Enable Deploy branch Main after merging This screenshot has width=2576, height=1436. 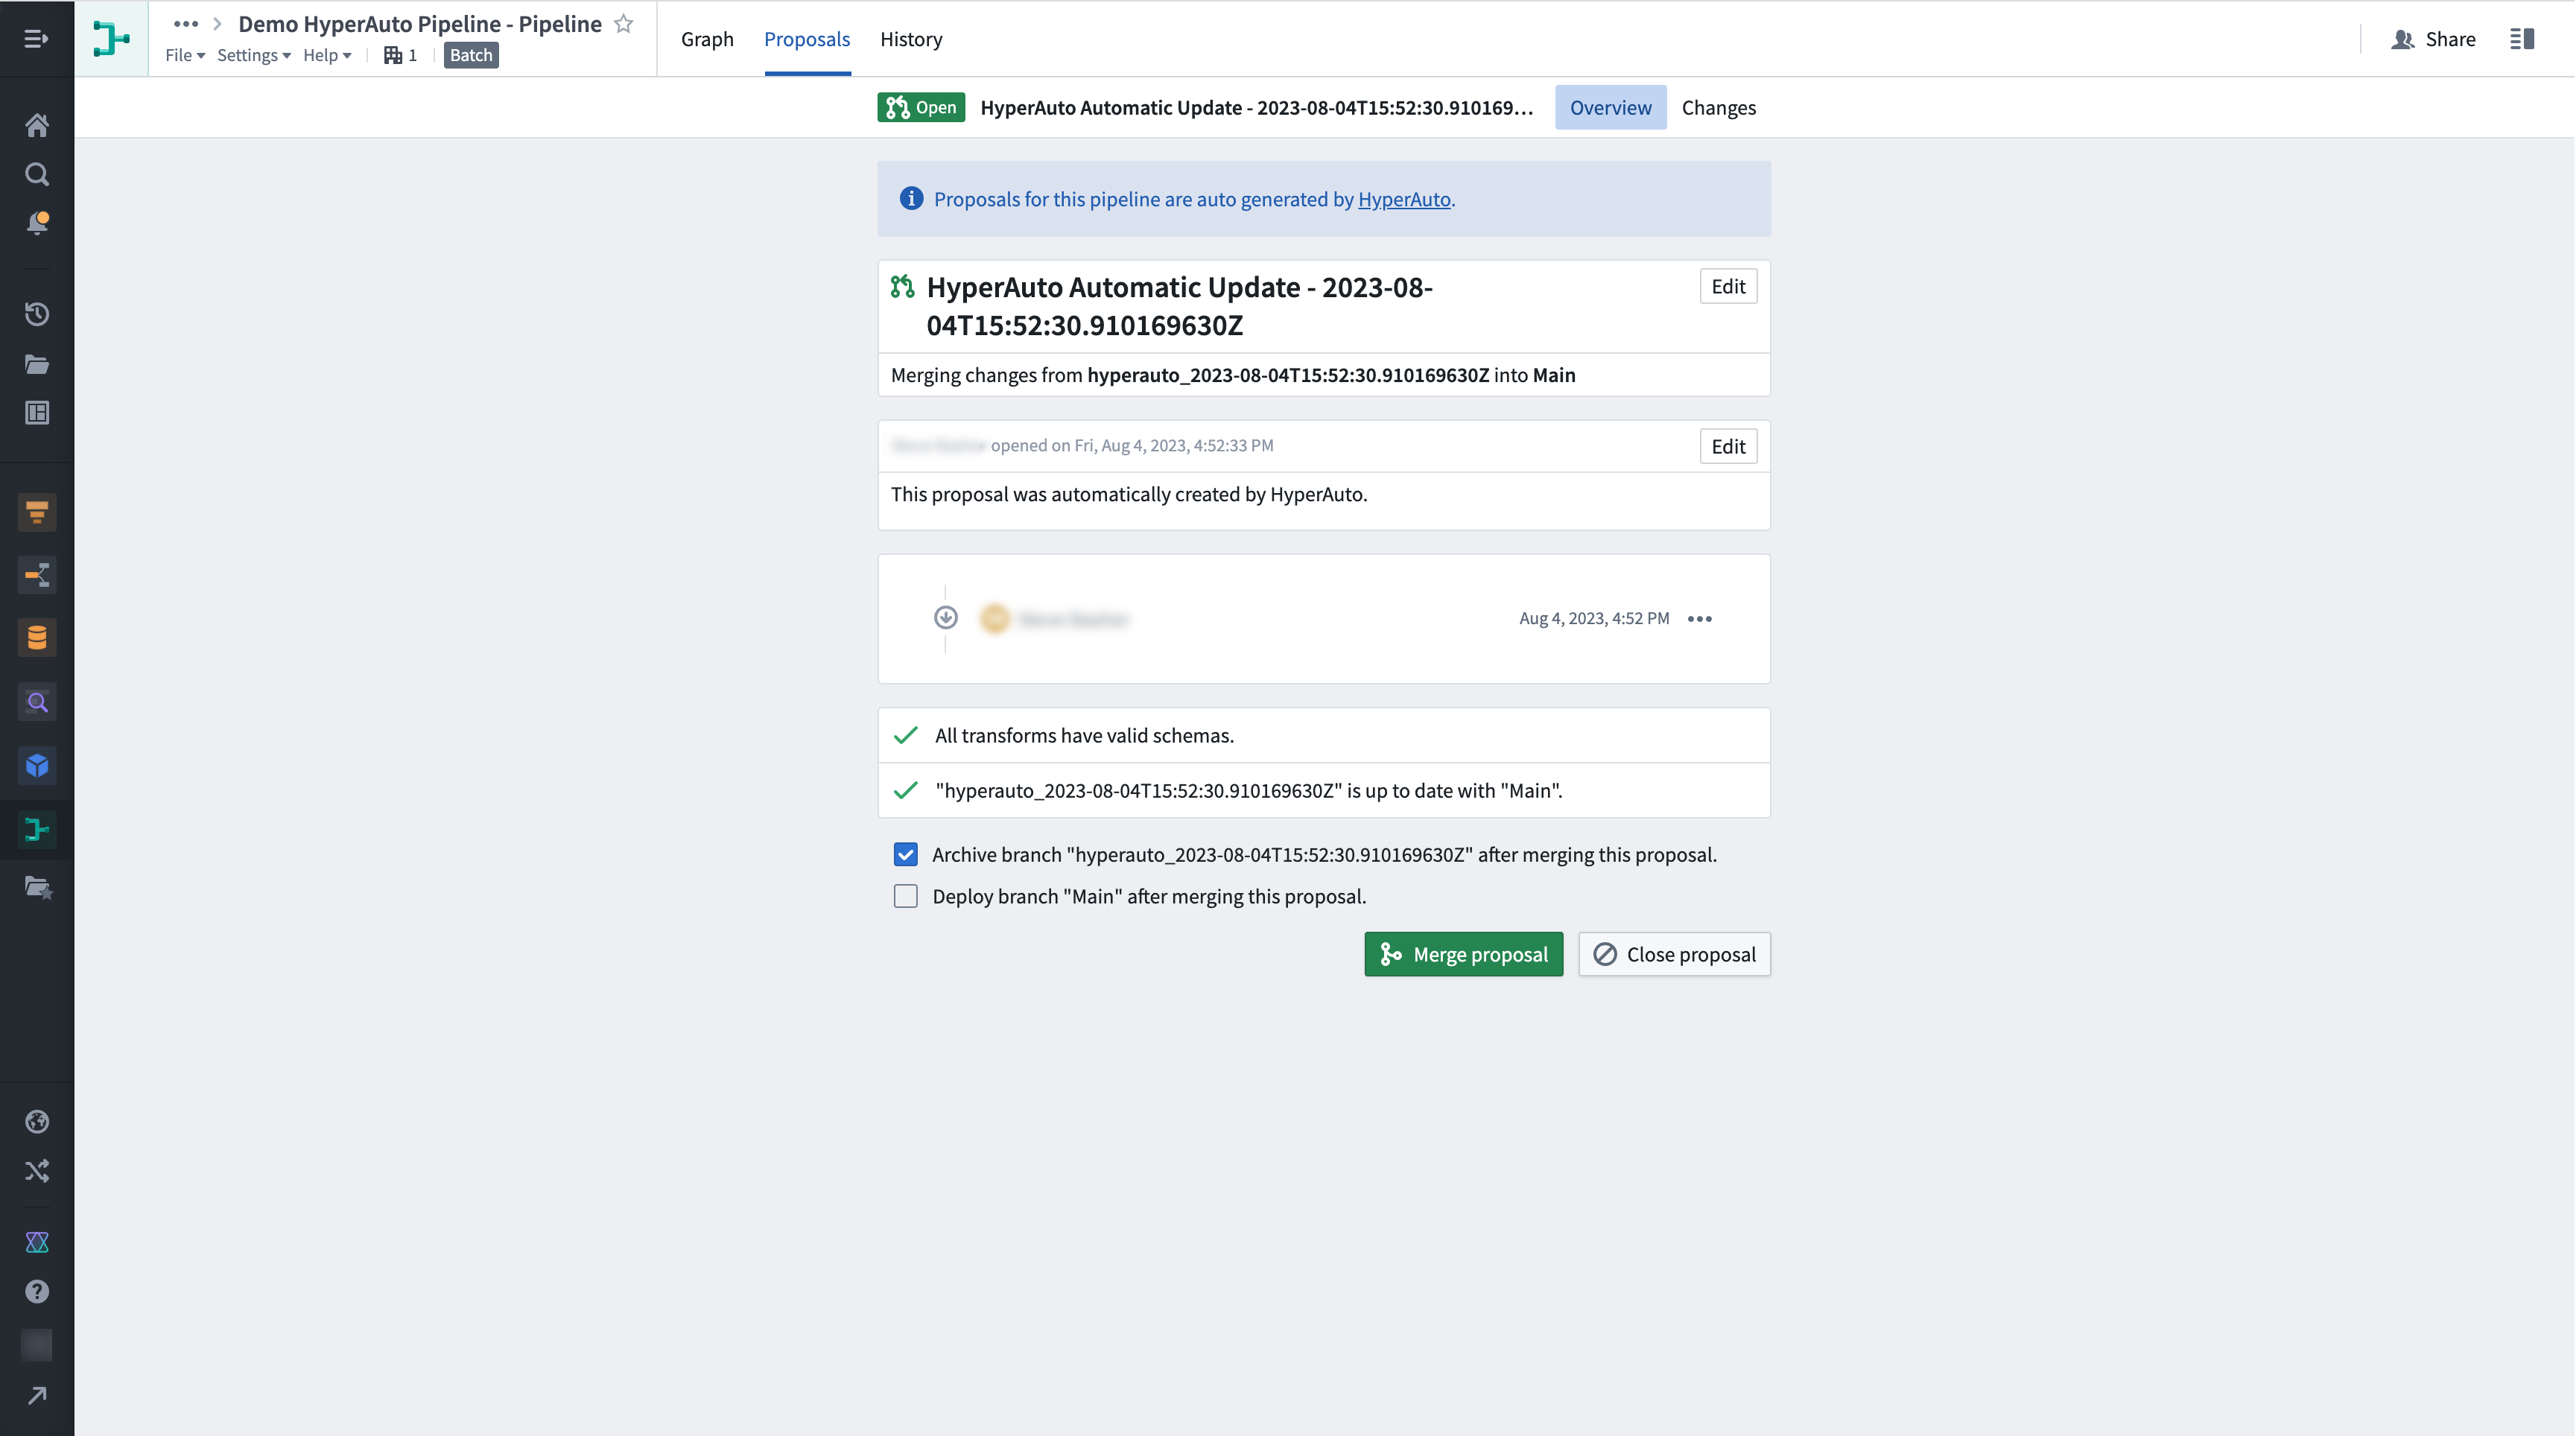click(x=905, y=897)
